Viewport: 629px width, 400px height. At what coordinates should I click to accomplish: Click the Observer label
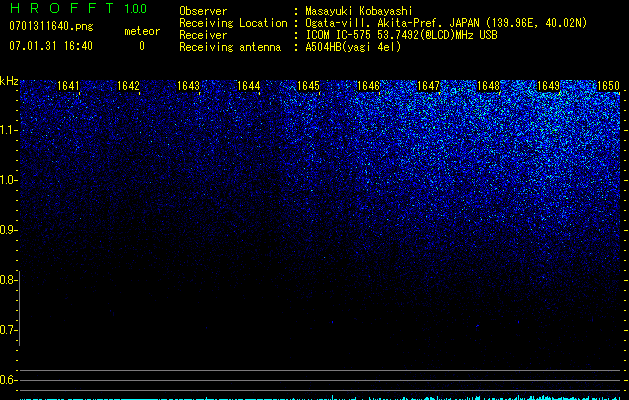203,11
